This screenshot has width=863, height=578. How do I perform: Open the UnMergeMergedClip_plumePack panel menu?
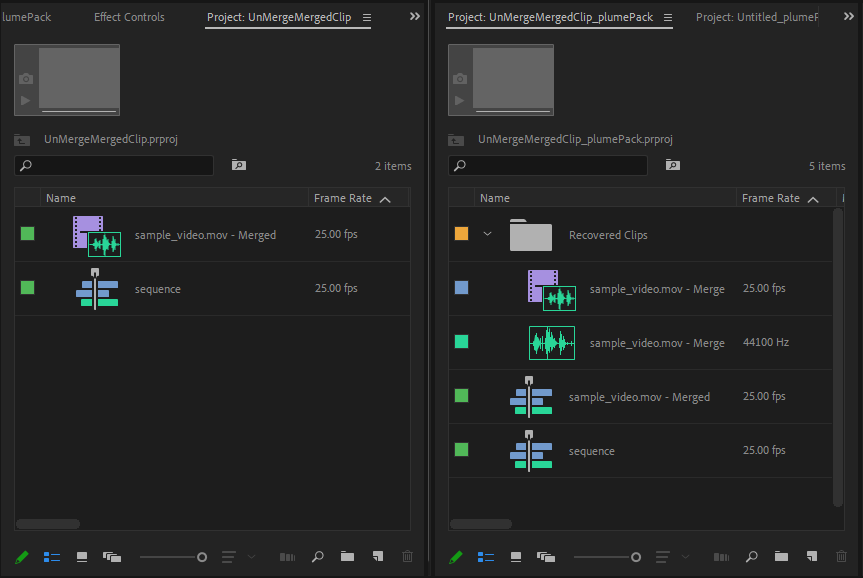click(x=667, y=17)
